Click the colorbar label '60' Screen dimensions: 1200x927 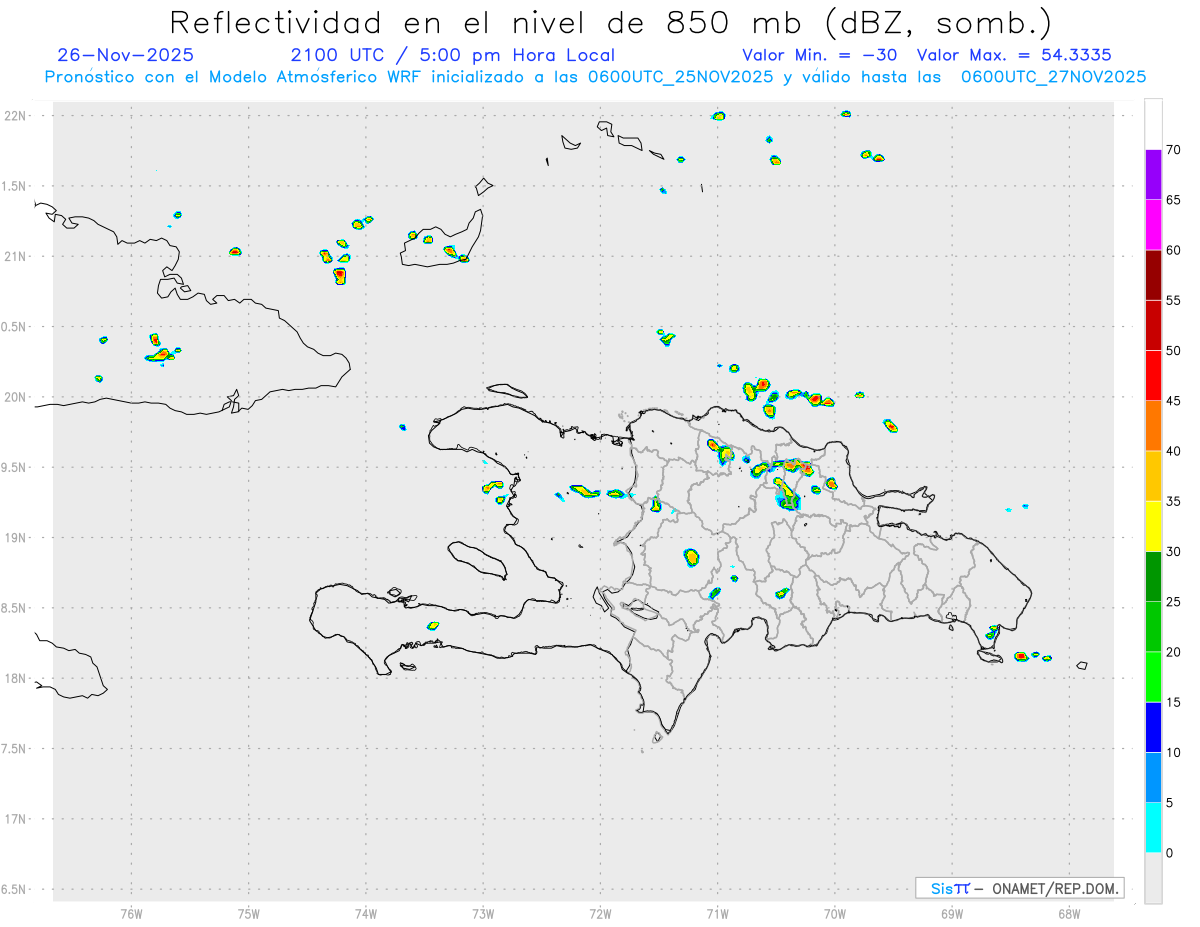(1173, 250)
